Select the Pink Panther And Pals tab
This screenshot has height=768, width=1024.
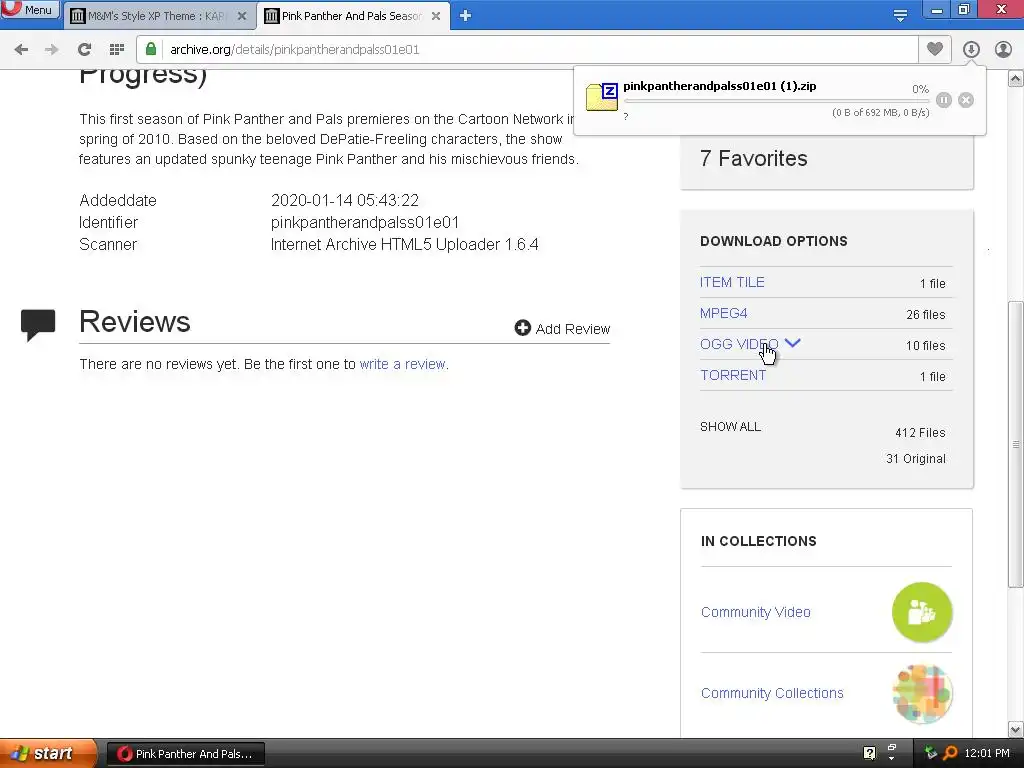(x=353, y=16)
